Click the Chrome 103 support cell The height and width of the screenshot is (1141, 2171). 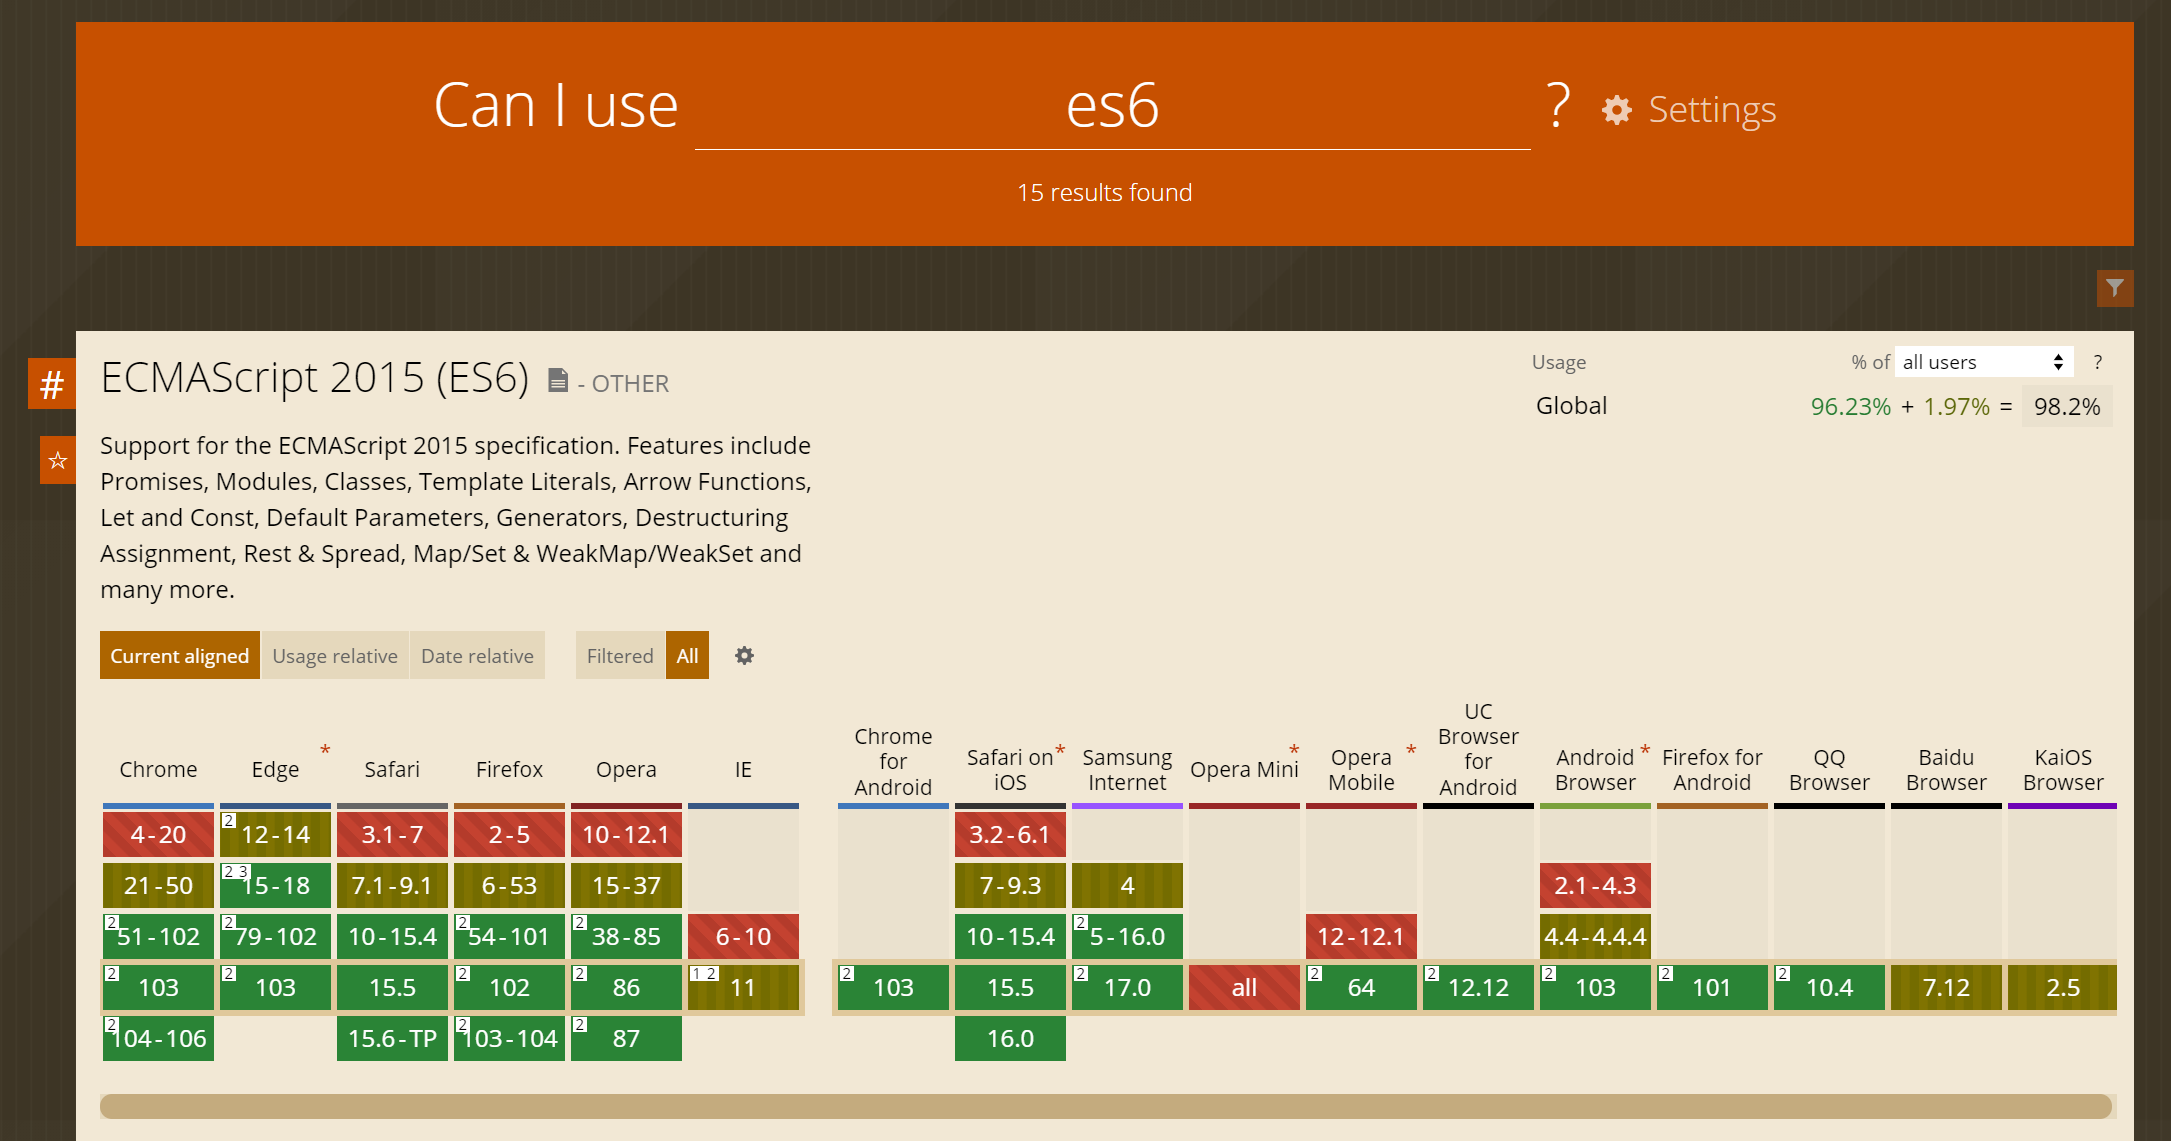click(158, 988)
